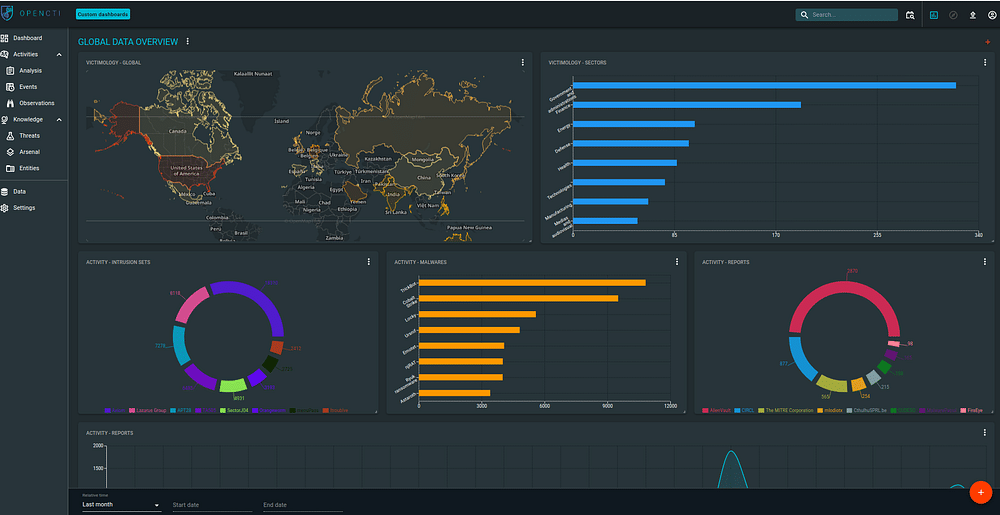
Task: Open Victimology - Sectors widget options menu
Action: 985,62
